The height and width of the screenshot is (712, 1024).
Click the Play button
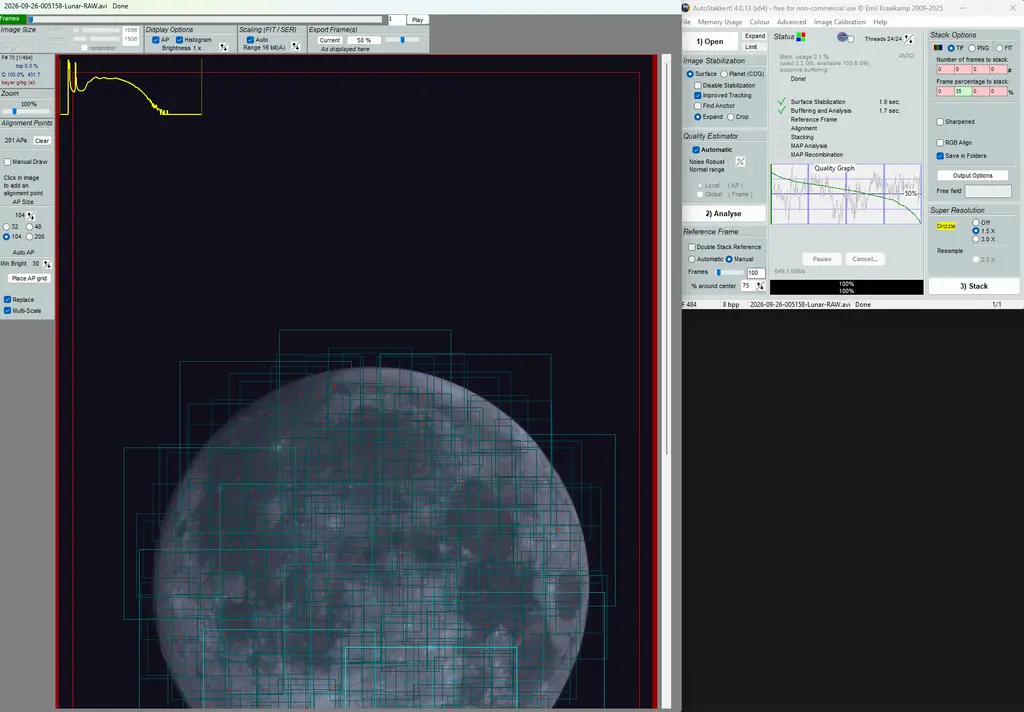(x=417, y=20)
